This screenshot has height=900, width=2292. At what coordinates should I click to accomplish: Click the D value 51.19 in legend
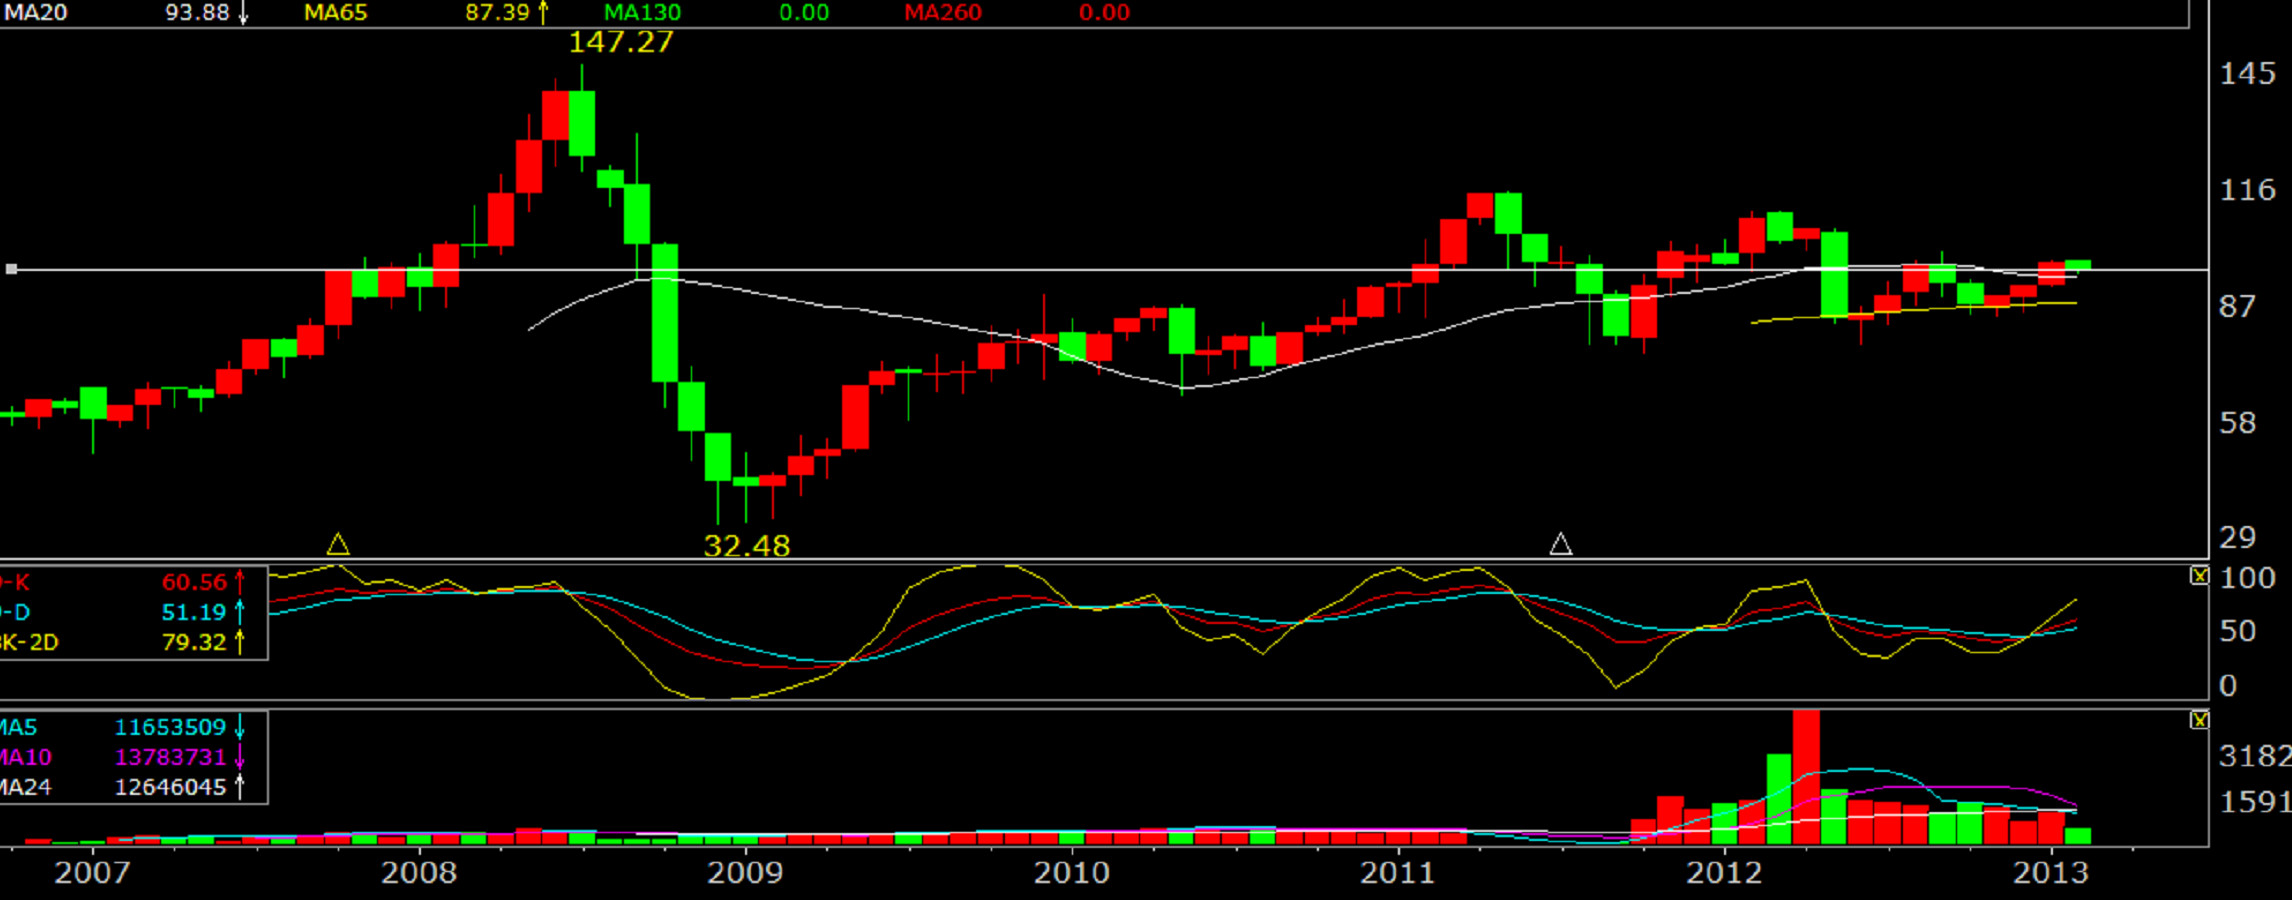click(195, 612)
